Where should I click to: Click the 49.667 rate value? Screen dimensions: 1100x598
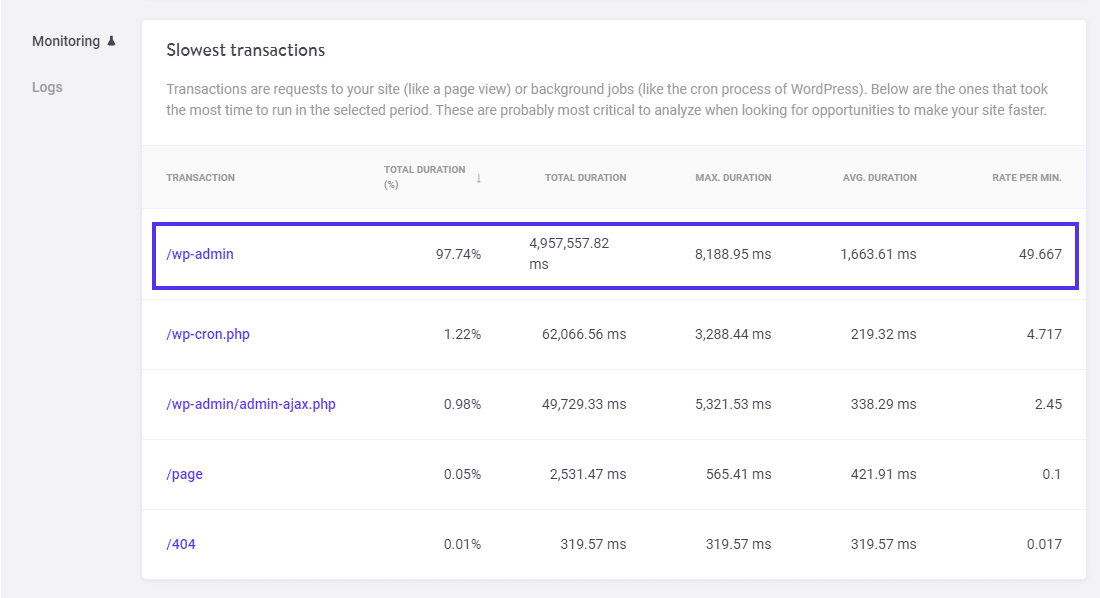pyautogui.click(x=1036, y=254)
